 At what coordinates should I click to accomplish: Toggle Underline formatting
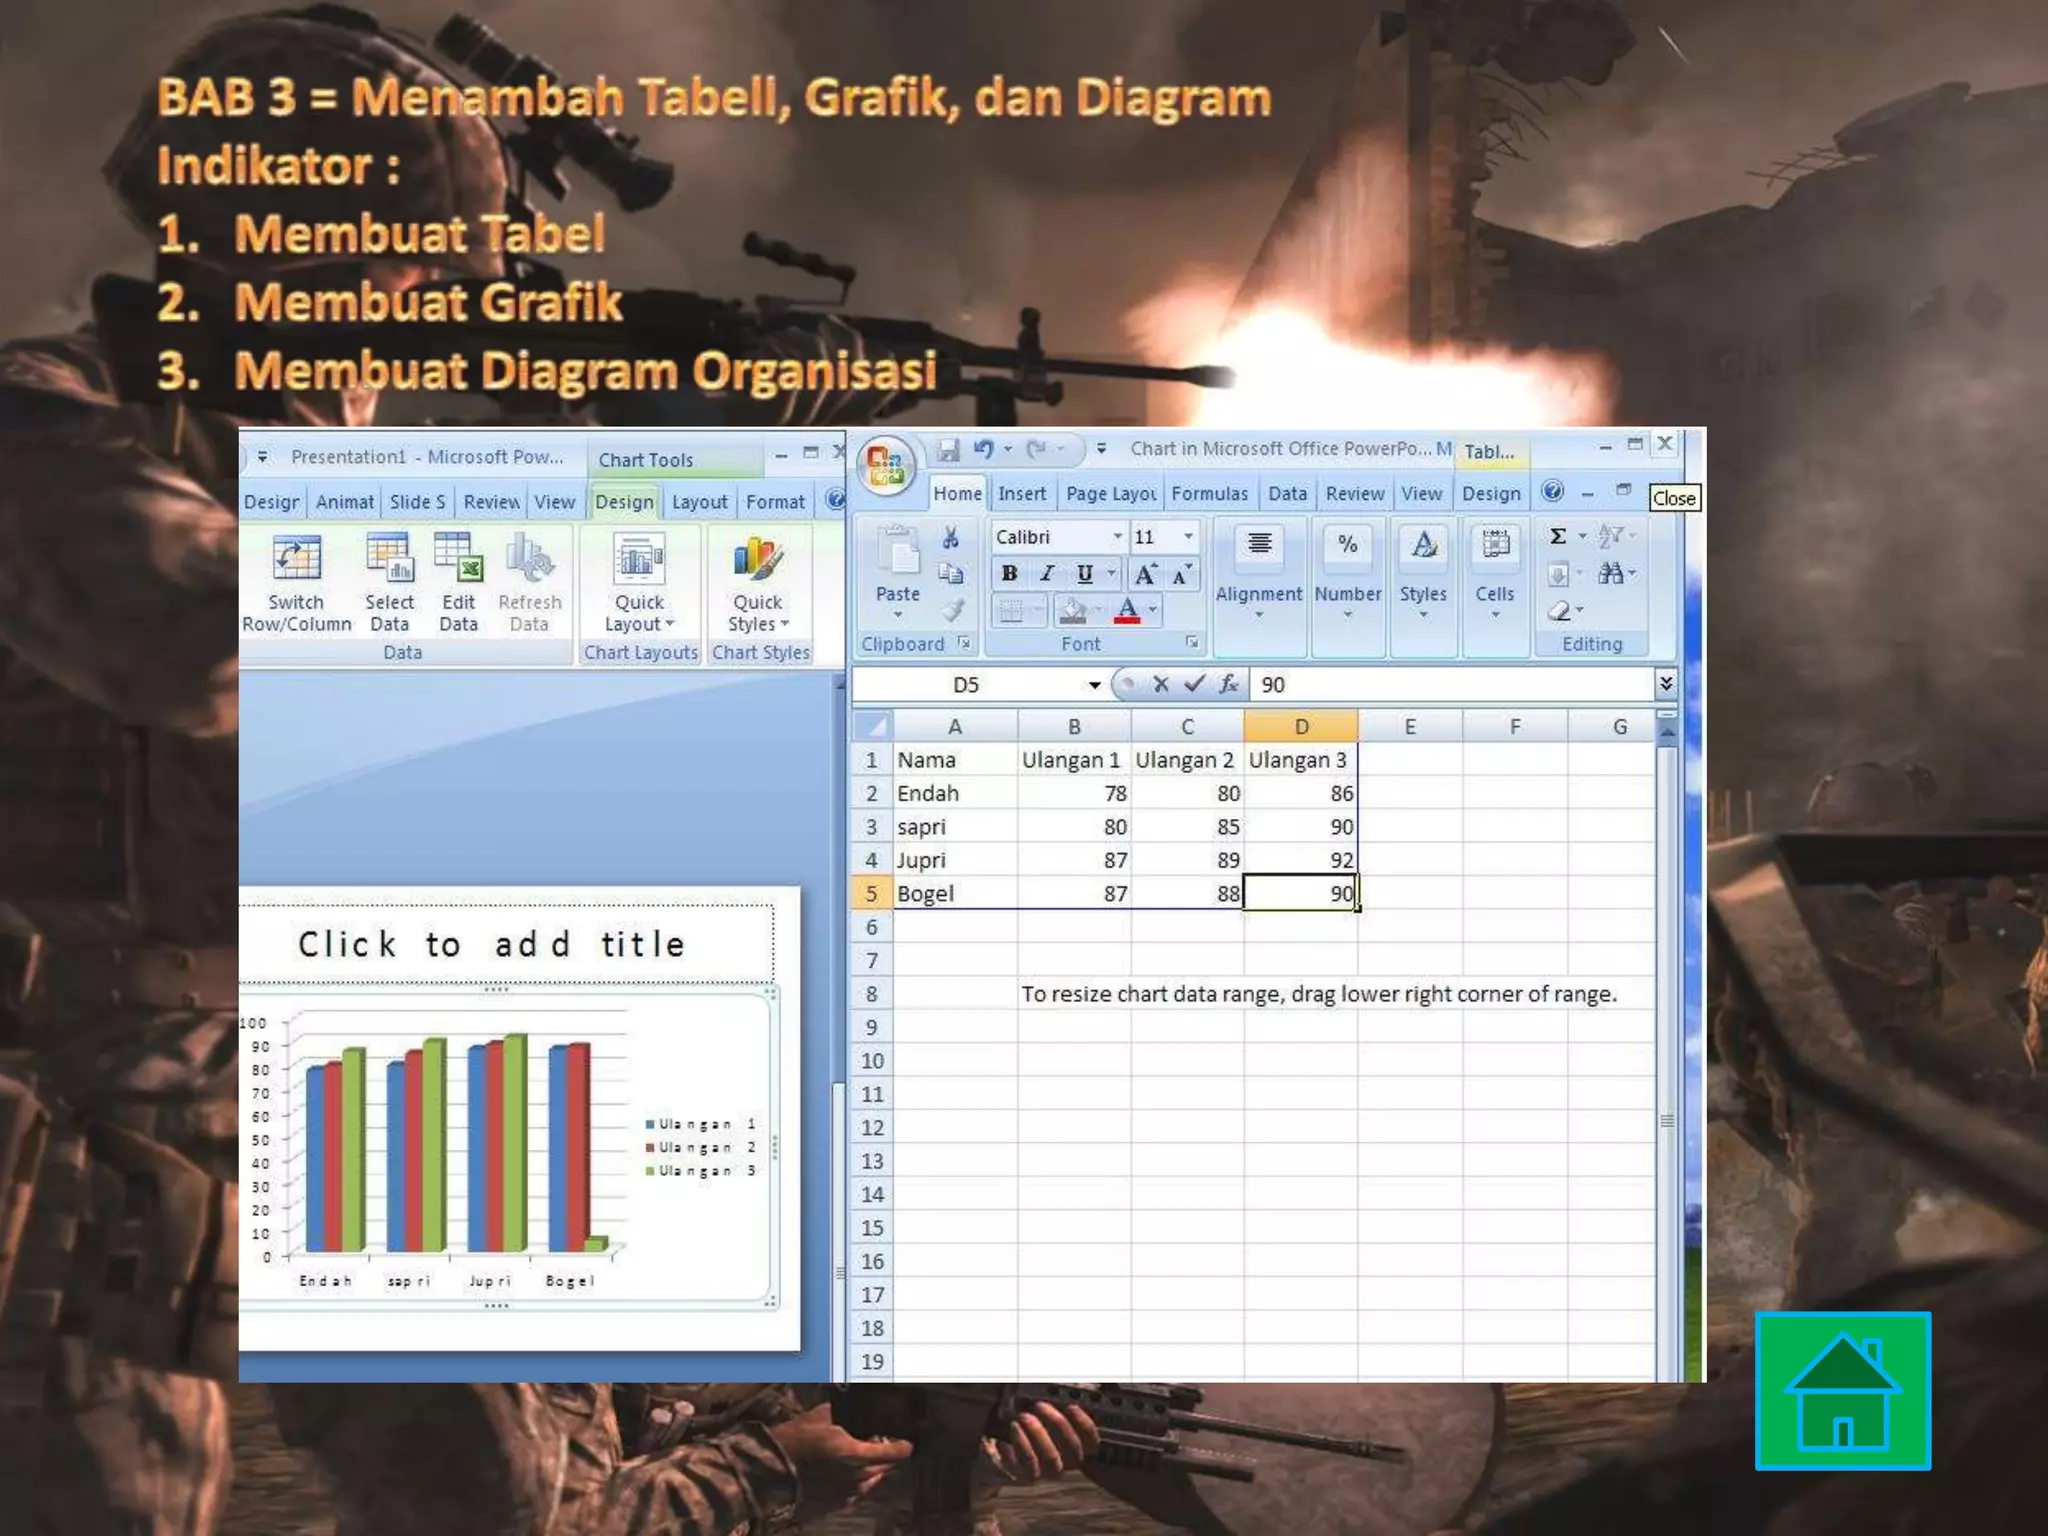coord(1084,574)
